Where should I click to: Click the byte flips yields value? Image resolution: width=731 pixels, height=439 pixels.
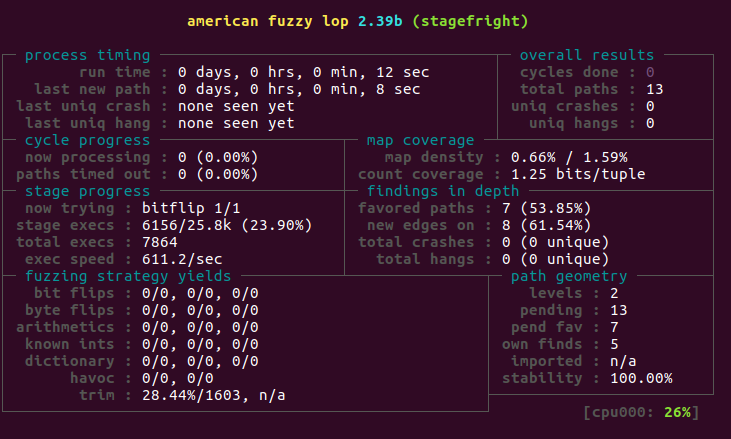point(200,310)
